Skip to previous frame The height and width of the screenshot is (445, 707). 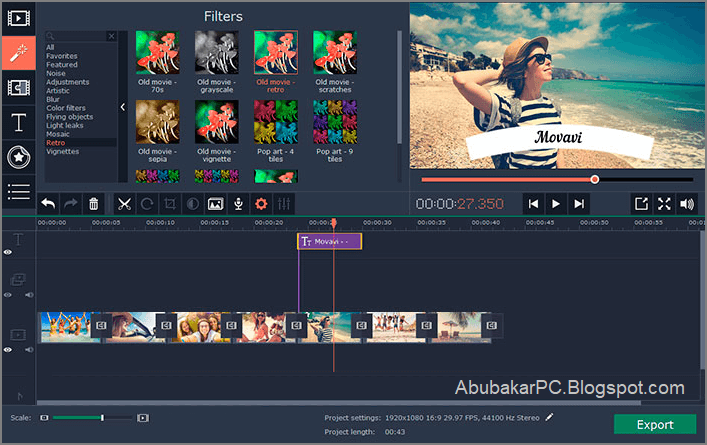point(533,204)
